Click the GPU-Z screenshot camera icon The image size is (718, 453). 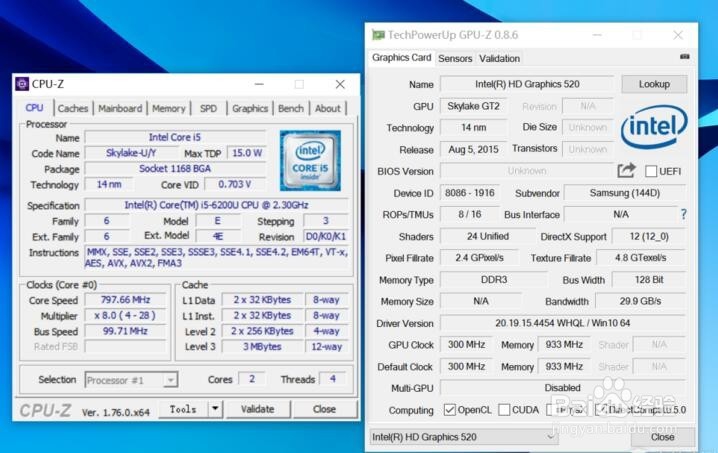[685, 57]
